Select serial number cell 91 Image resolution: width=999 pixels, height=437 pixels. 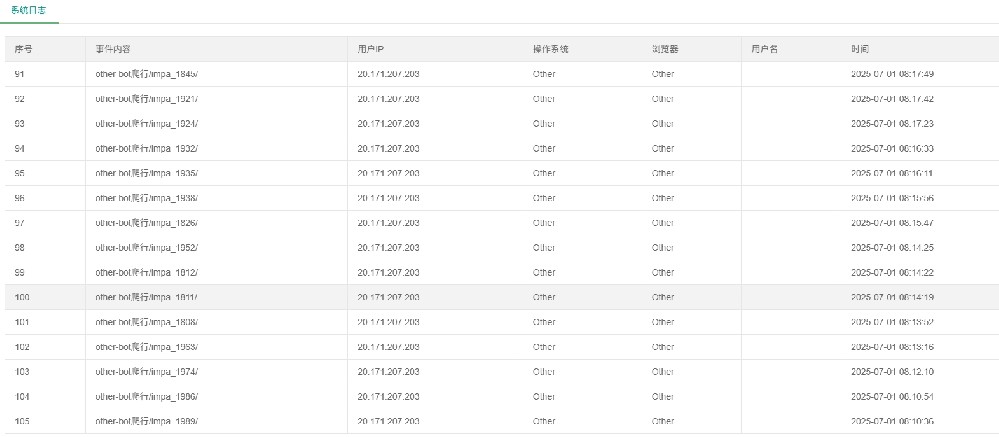click(19, 74)
